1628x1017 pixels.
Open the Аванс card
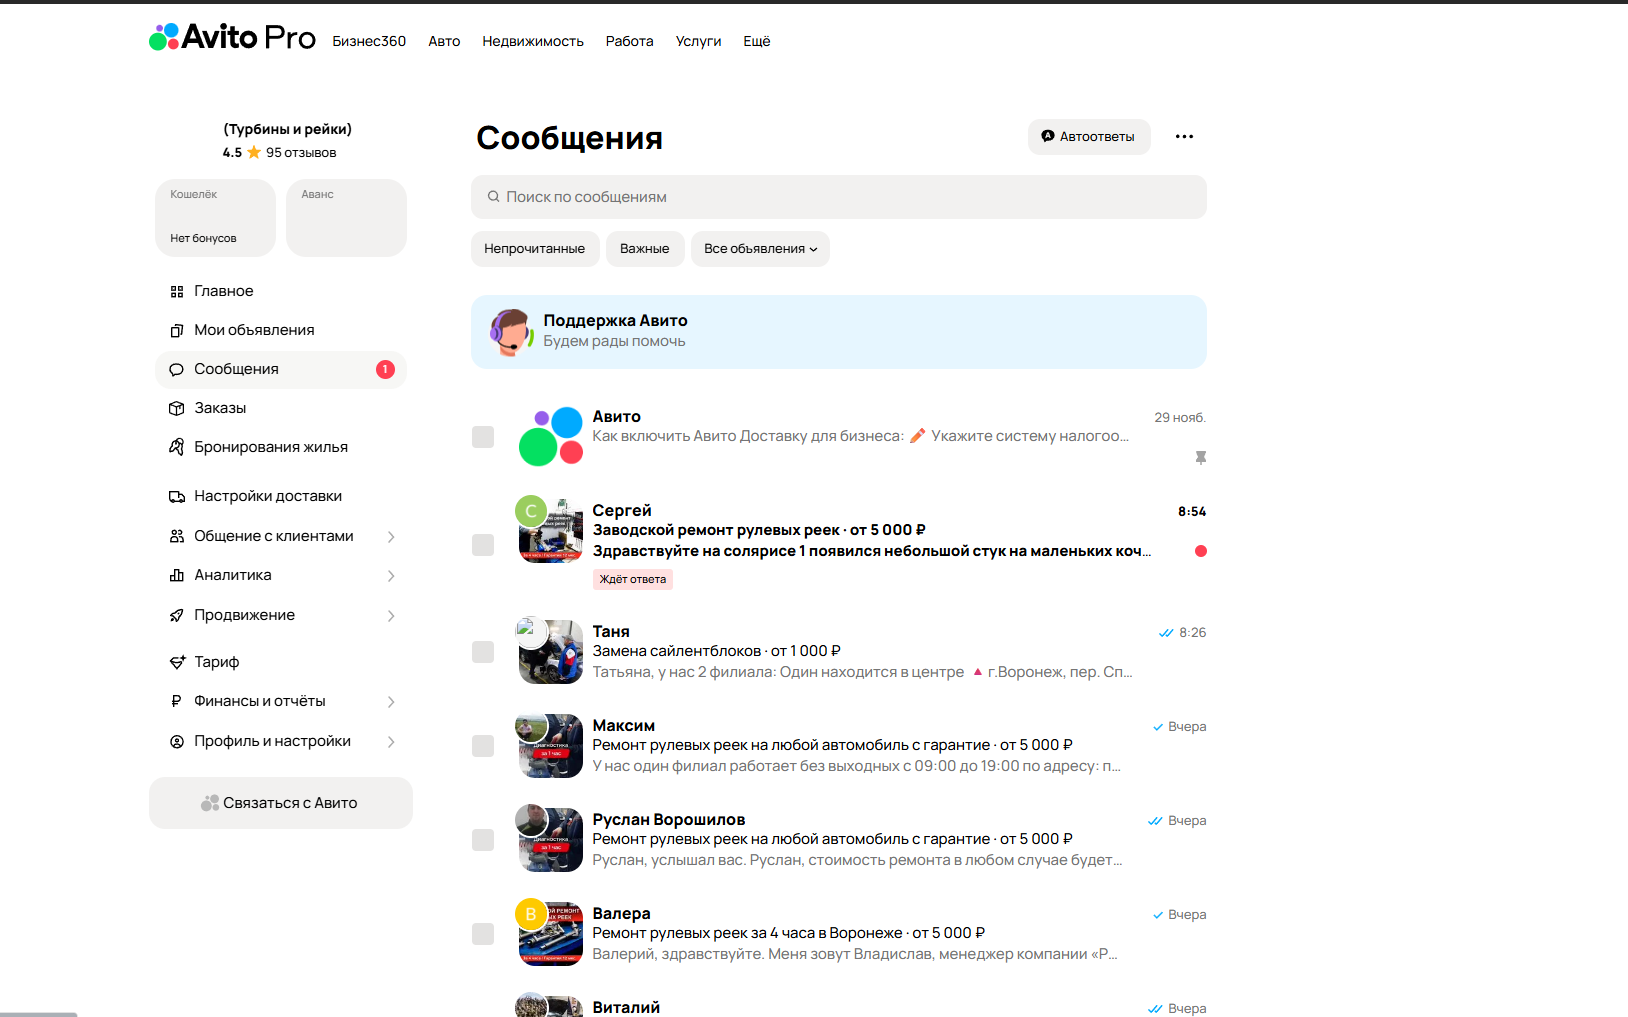click(346, 218)
